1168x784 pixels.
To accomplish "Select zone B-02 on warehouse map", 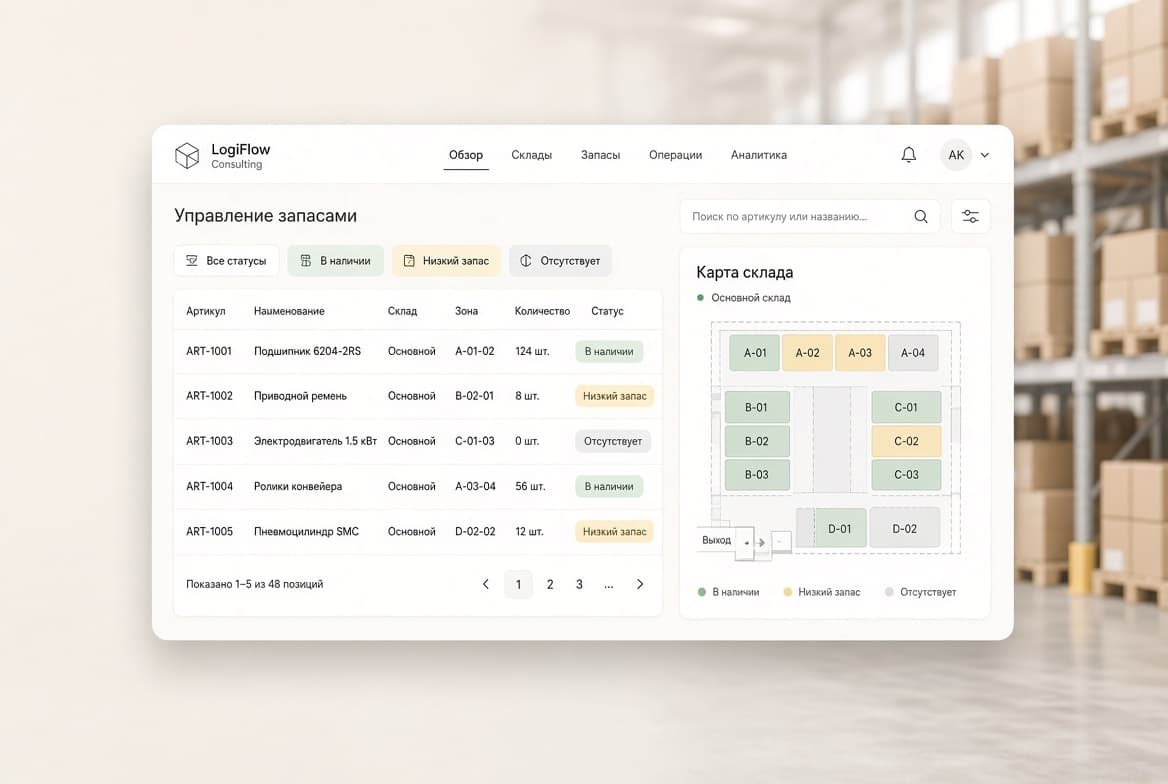I will point(757,441).
